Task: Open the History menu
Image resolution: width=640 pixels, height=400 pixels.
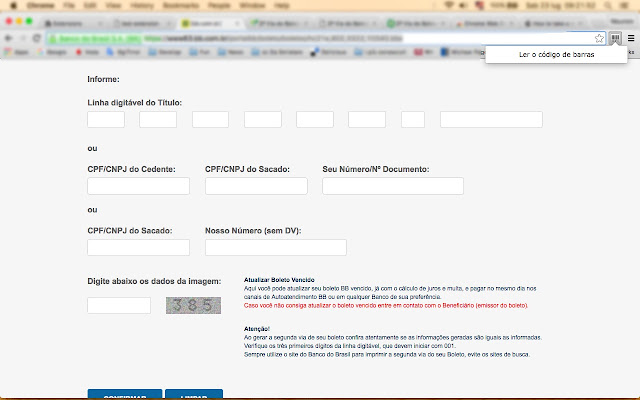Action: 142,6
